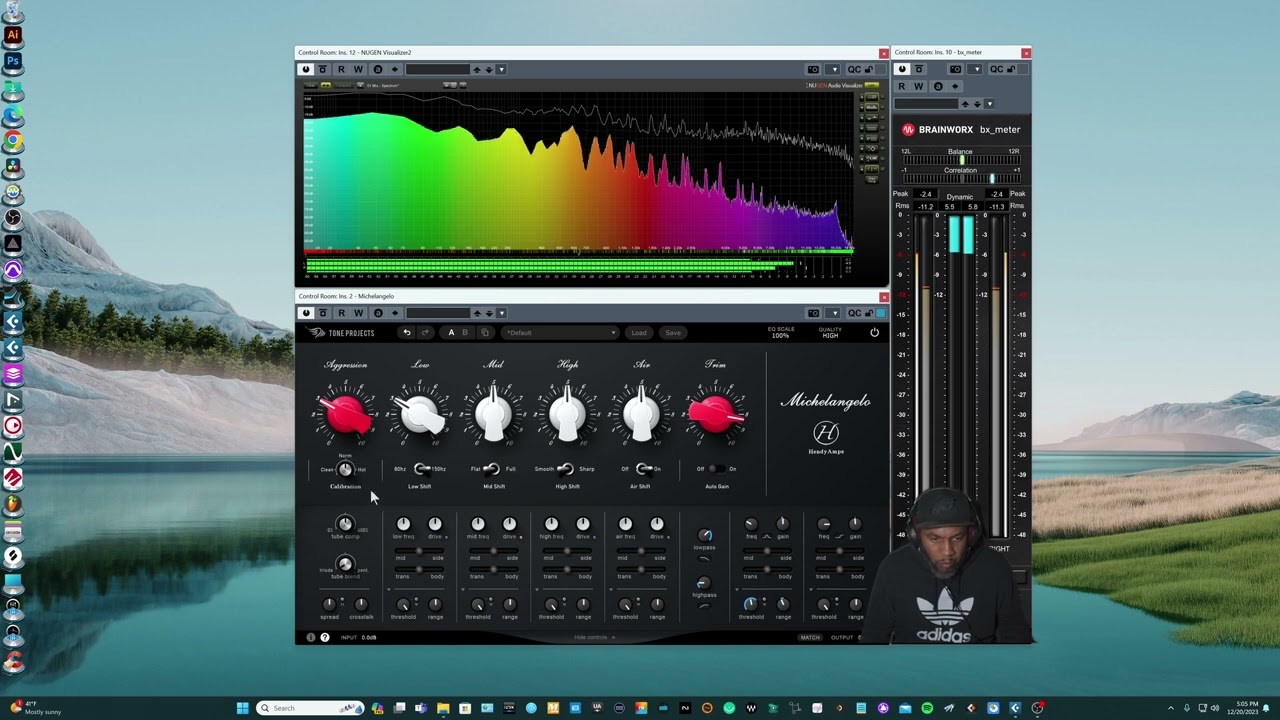1280x720 pixels.
Task: Click the Mid band white knob
Action: click(x=494, y=414)
